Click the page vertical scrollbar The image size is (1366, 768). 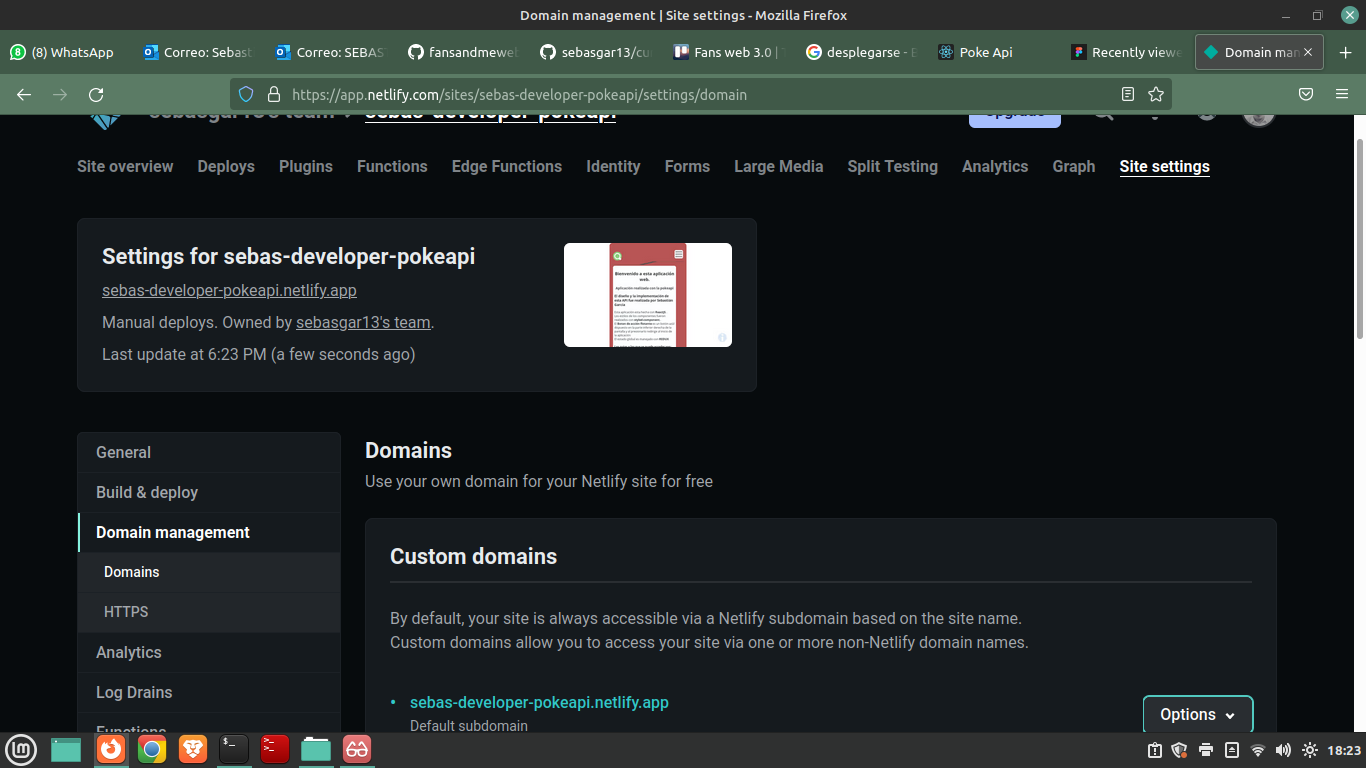1359,240
